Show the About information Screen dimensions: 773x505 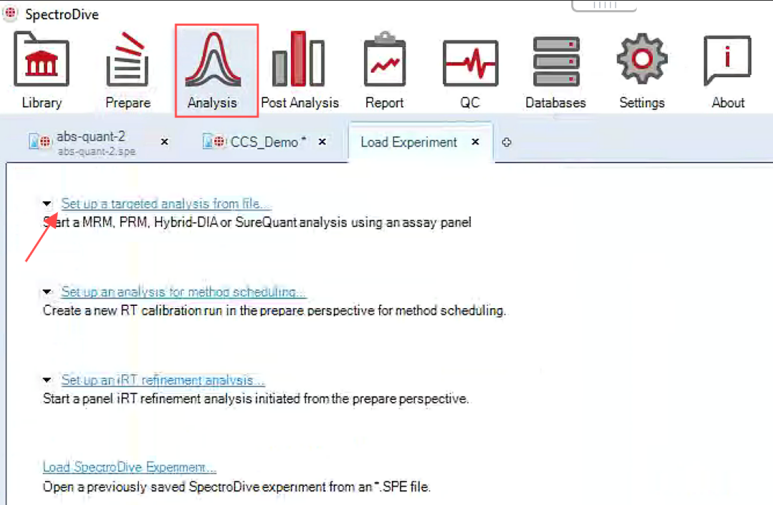click(728, 70)
